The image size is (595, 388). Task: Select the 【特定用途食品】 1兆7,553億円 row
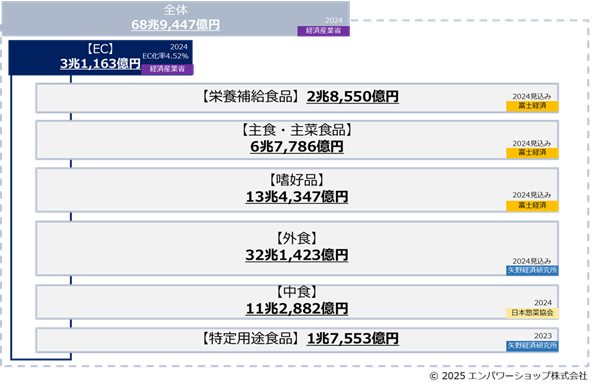pyautogui.click(x=297, y=340)
